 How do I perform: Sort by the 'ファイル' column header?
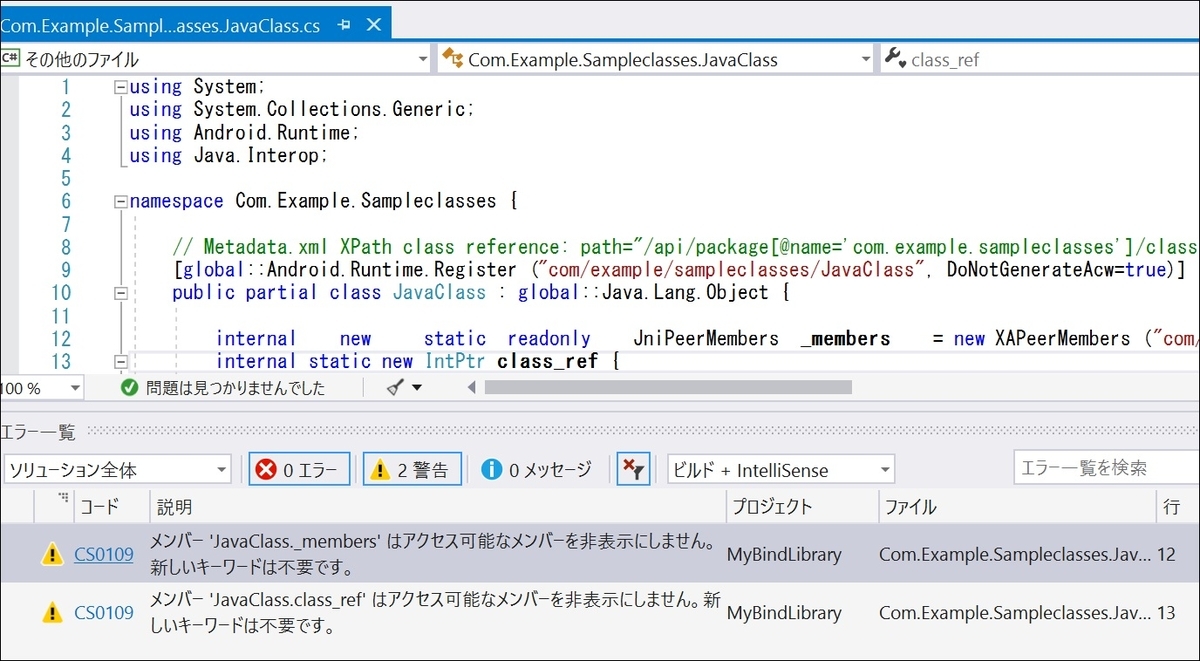1016,507
